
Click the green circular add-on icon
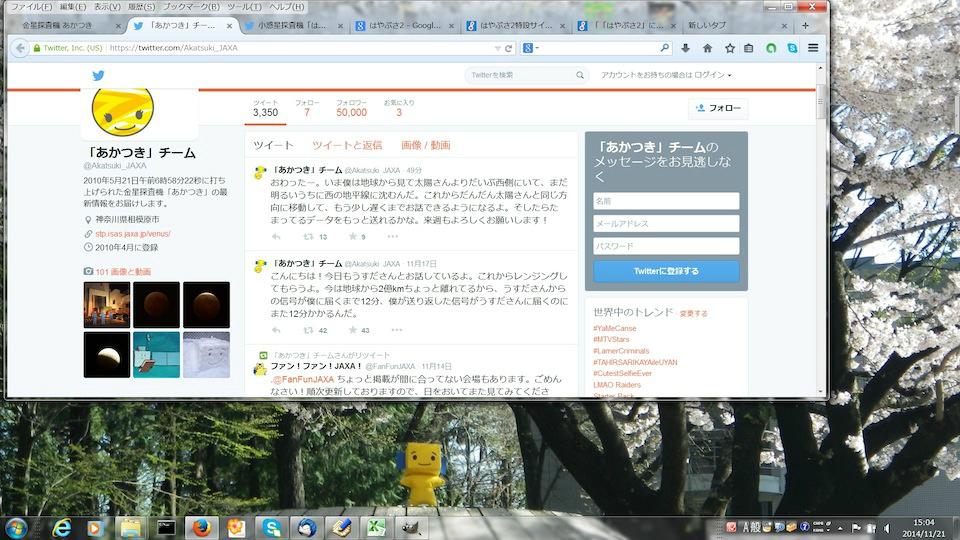click(x=771, y=48)
